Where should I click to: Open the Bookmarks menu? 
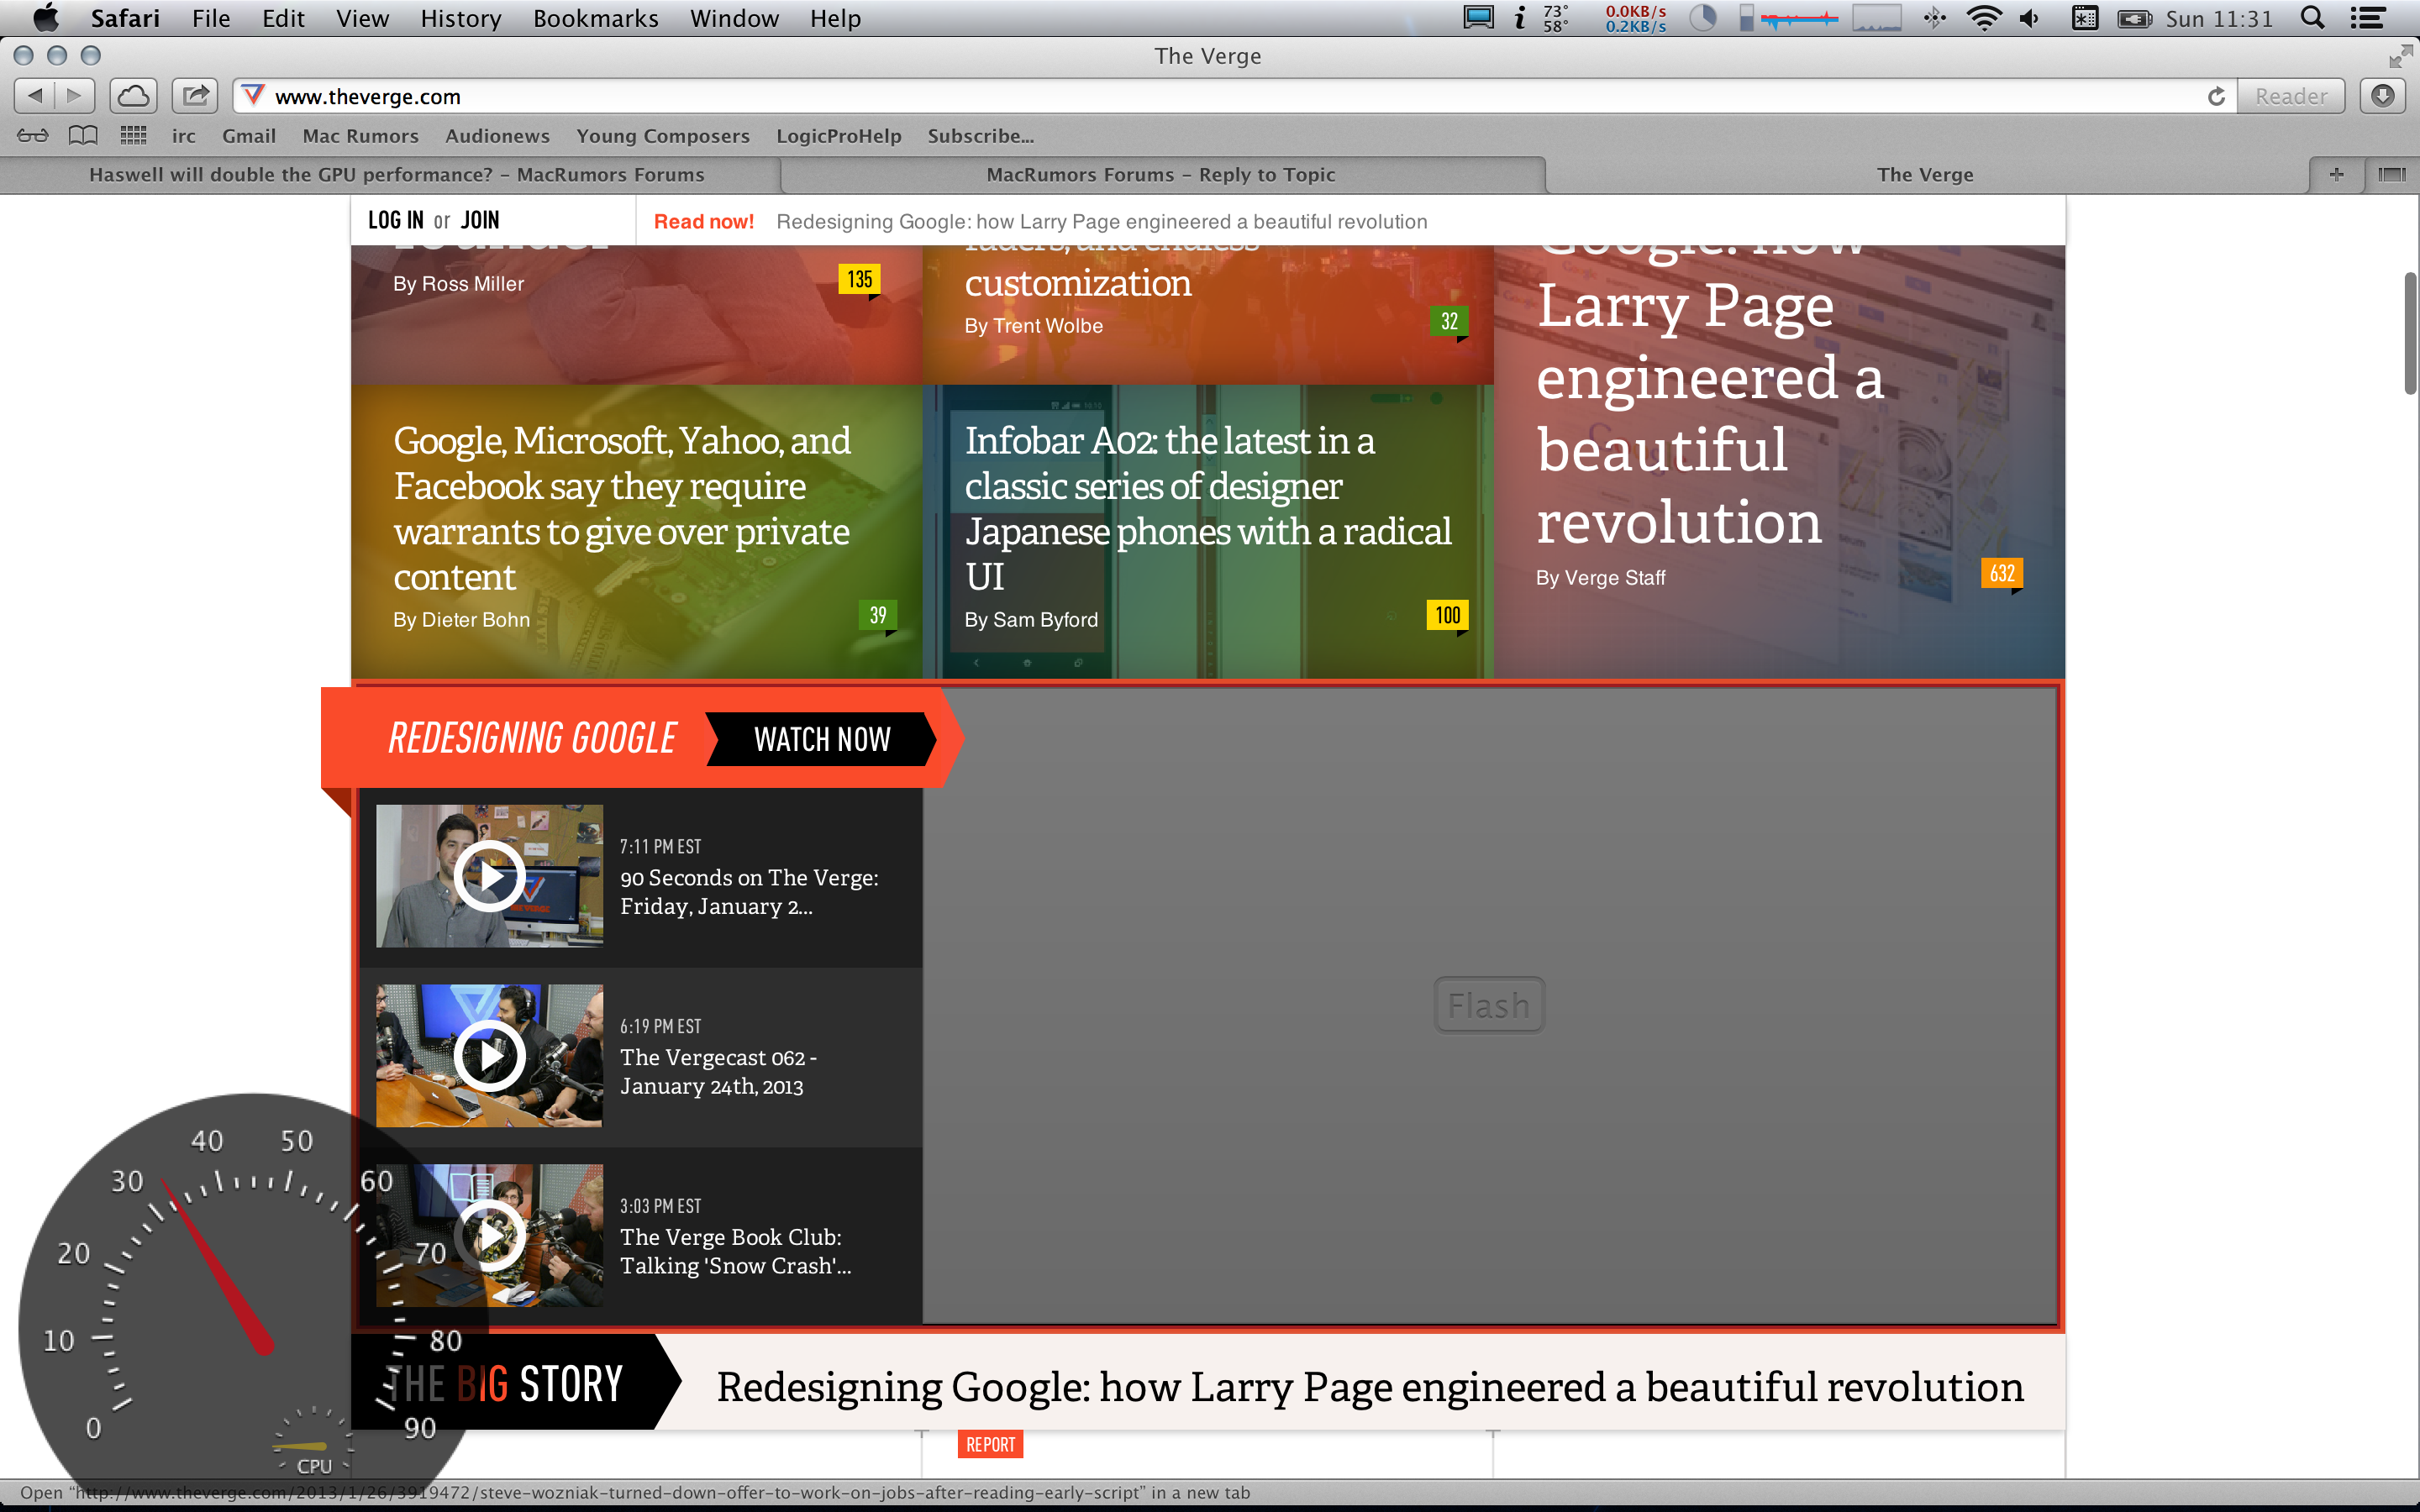tap(596, 18)
